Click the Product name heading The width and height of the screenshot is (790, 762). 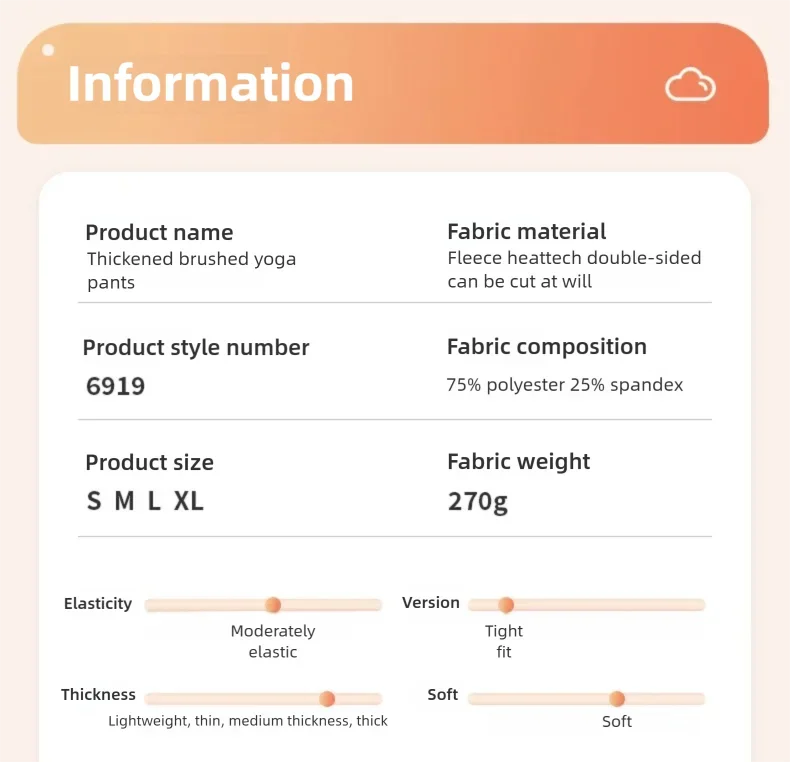click(x=159, y=232)
